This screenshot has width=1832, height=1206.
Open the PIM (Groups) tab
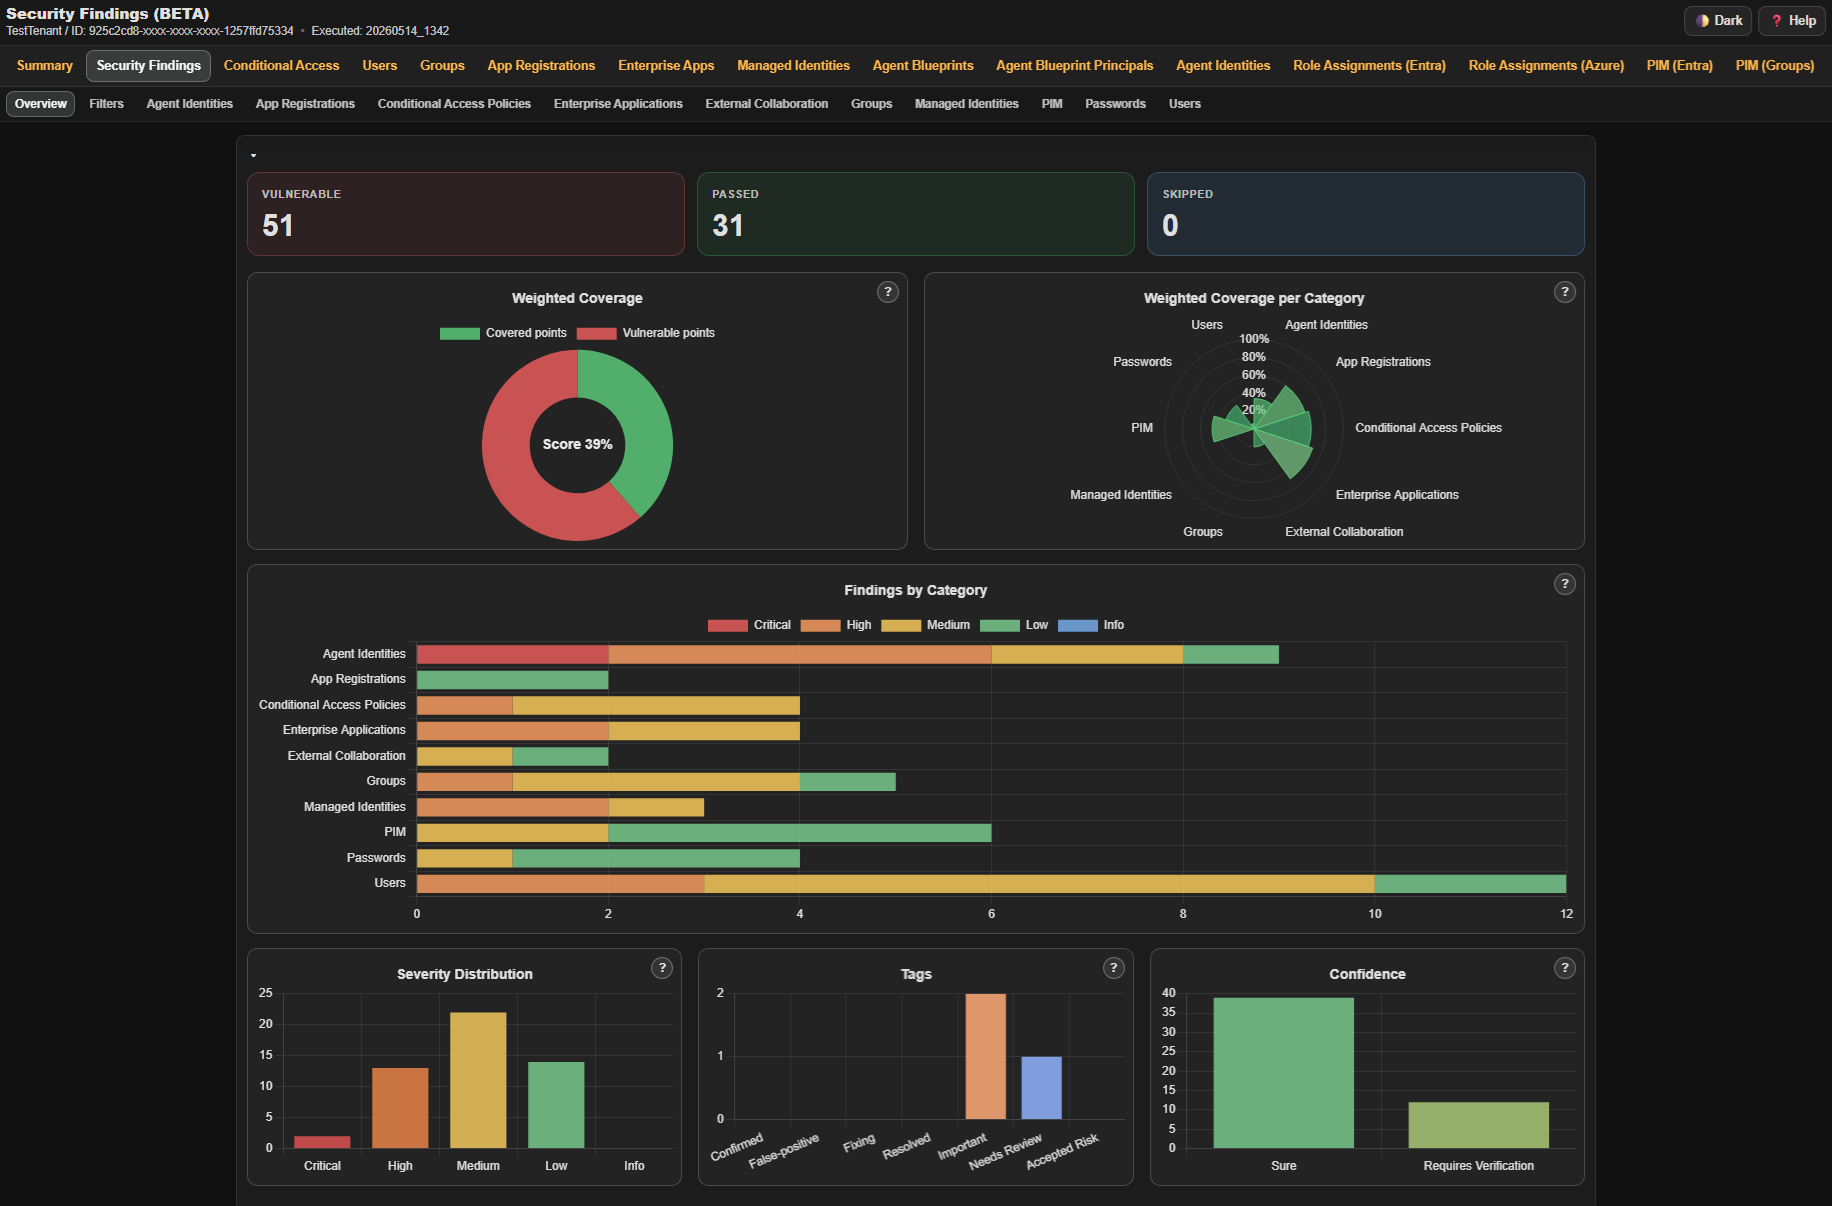[x=1775, y=66]
